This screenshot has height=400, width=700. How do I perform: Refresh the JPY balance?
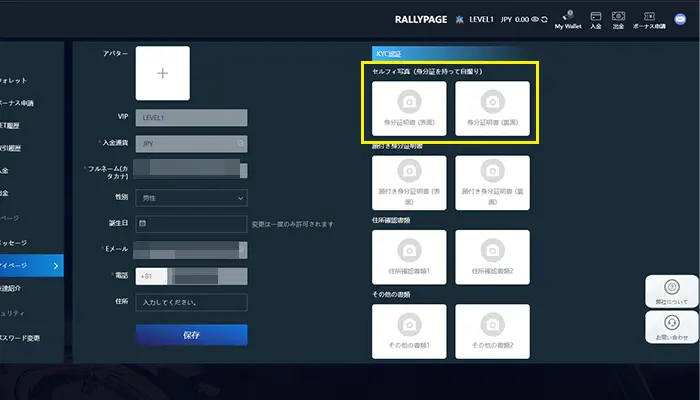[544, 18]
